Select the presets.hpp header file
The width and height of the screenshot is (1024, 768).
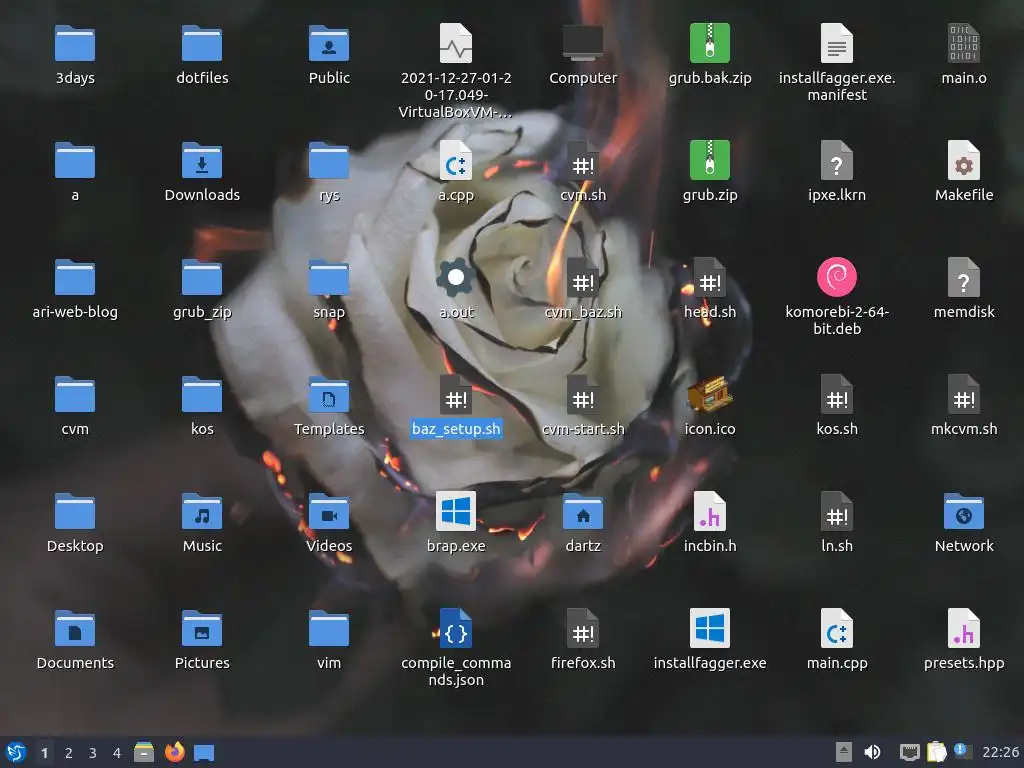[x=964, y=628]
